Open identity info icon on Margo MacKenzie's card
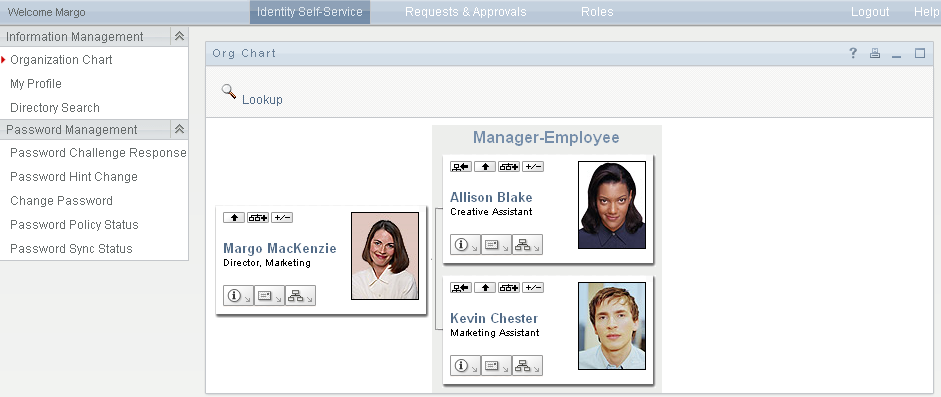Image resolution: width=941 pixels, height=397 pixels. point(238,296)
